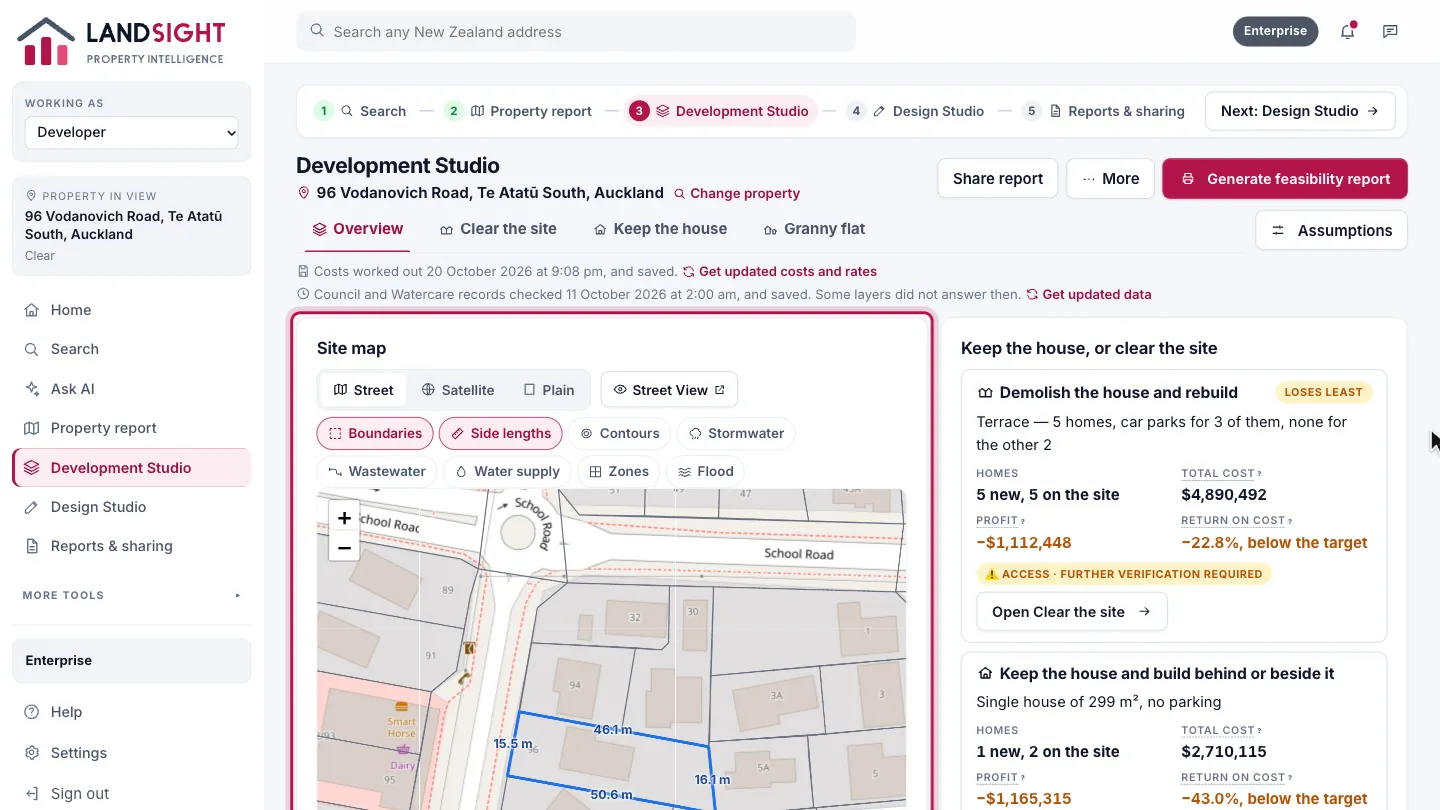Click Change property link
Viewport: 1440px width, 810px height.
pos(737,194)
